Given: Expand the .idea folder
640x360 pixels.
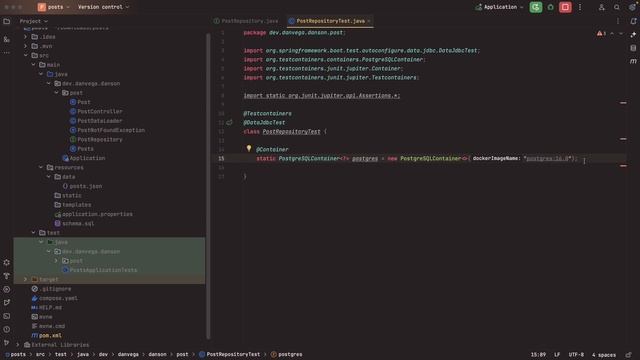Looking at the screenshot, I should point(25,37).
